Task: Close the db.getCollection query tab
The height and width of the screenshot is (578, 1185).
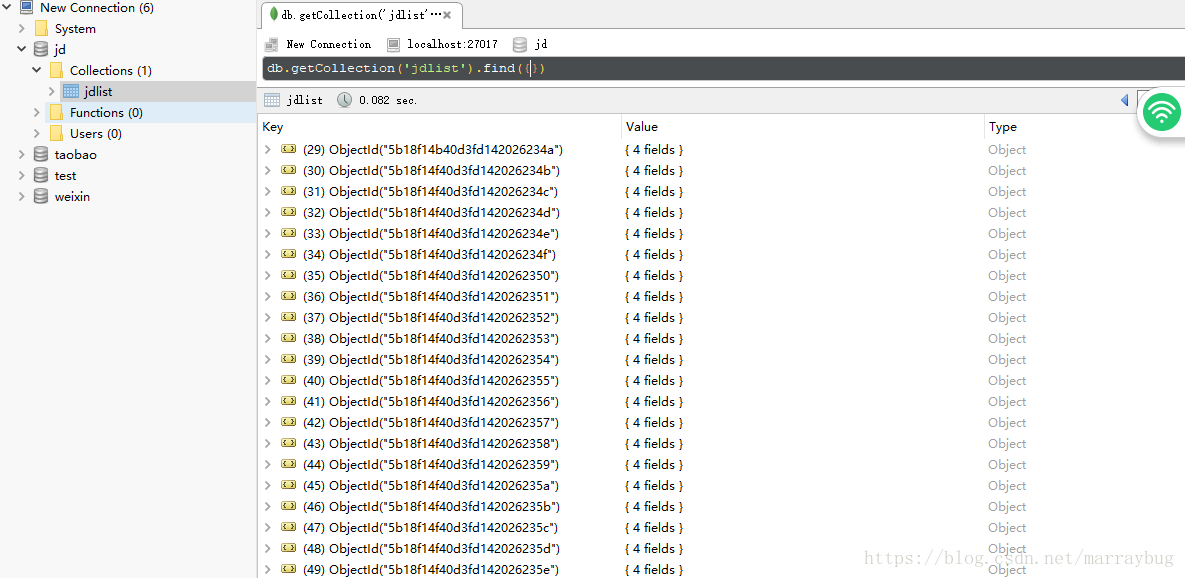Action: point(447,15)
